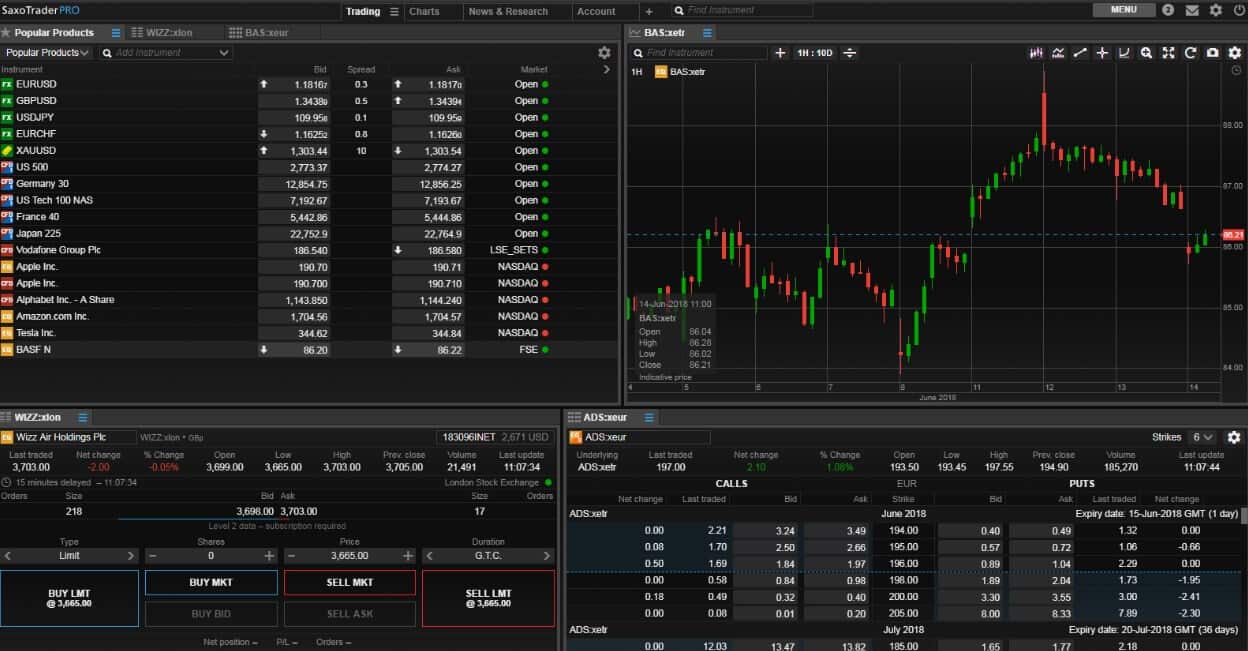Add instrument to chart with plus icon
The image size is (1248, 651).
tap(781, 53)
